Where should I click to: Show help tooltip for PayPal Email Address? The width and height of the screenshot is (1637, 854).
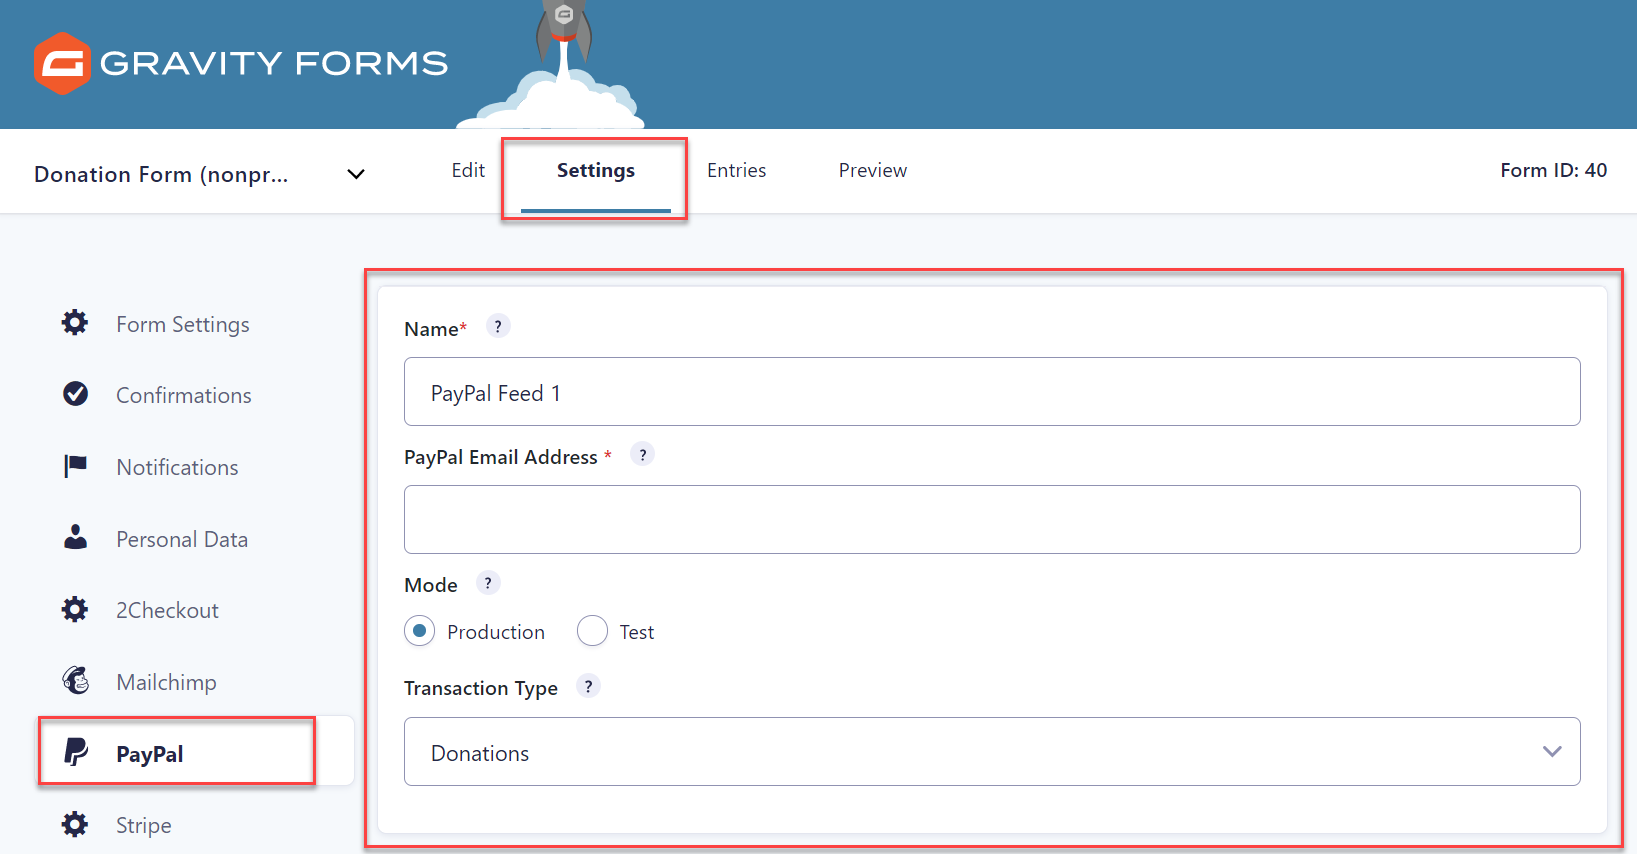click(x=643, y=454)
